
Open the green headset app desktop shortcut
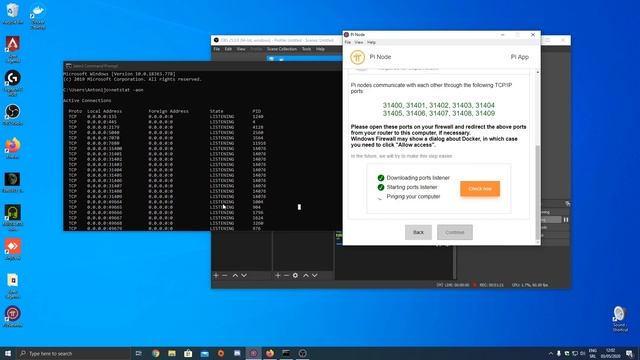coord(13,218)
